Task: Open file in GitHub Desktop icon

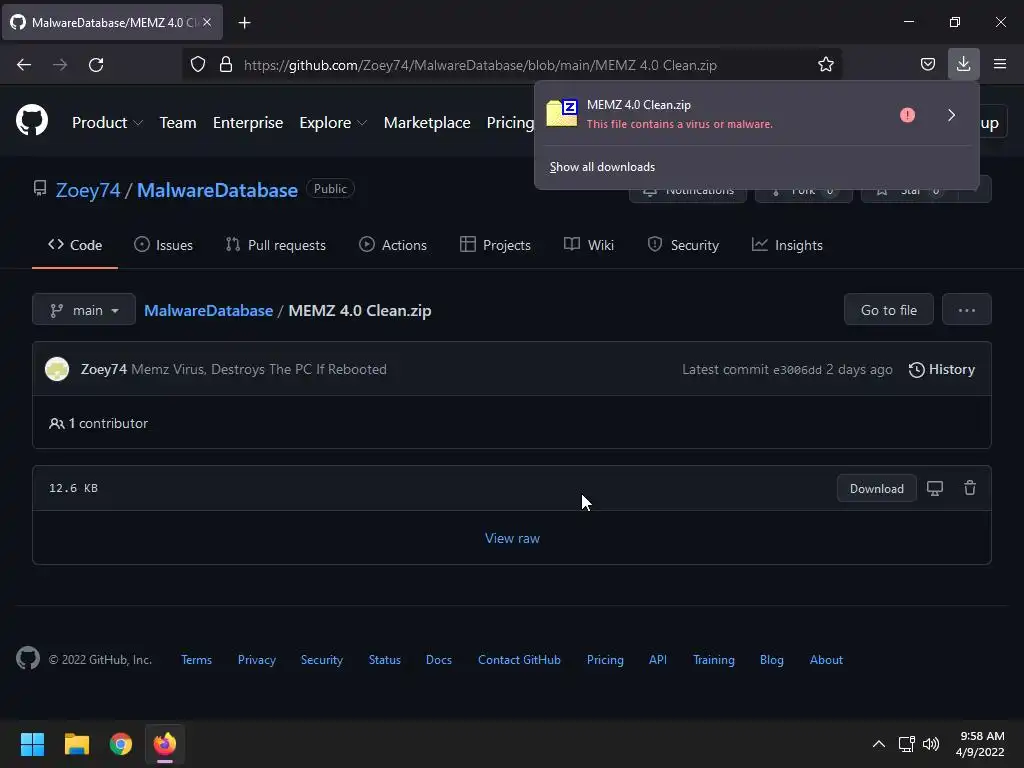Action: (x=935, y=488)
